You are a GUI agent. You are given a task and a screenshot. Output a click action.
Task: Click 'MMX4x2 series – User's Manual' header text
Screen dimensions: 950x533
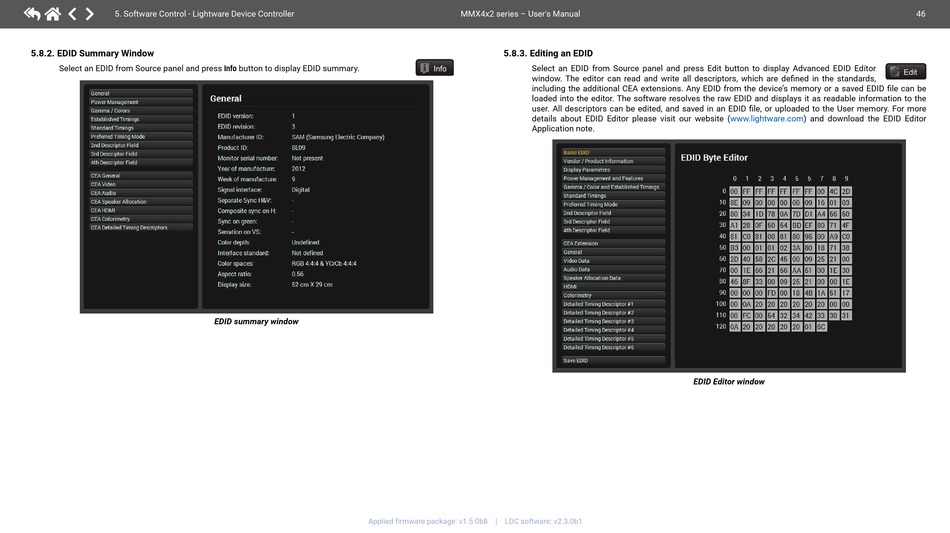click(520, 13)
